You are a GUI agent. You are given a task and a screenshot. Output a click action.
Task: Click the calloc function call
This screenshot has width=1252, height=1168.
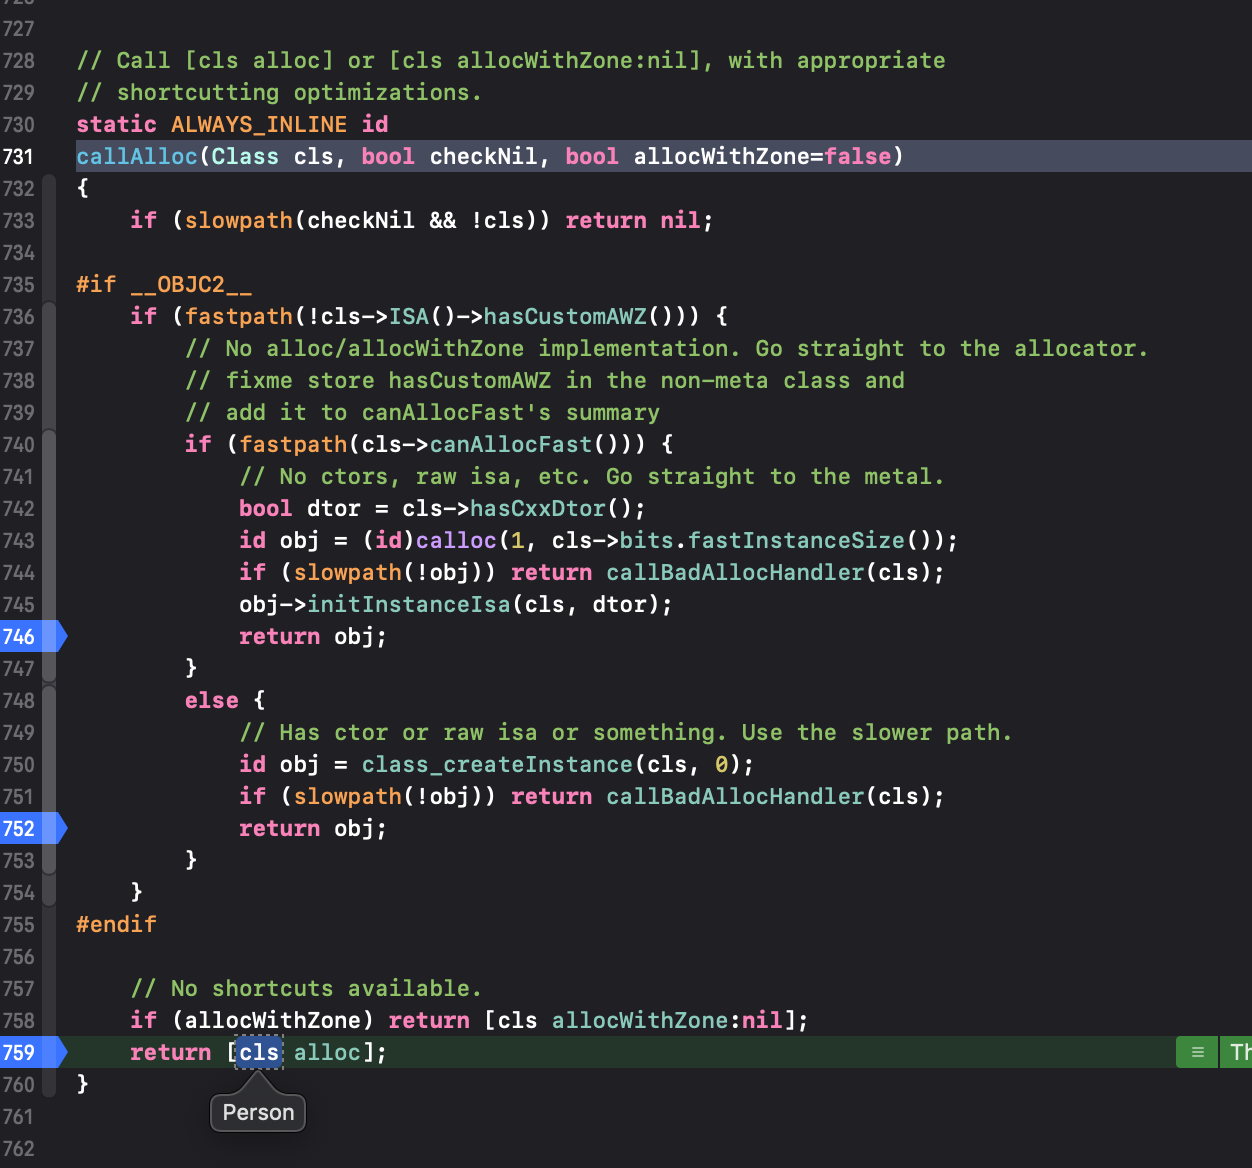point(456,540)
